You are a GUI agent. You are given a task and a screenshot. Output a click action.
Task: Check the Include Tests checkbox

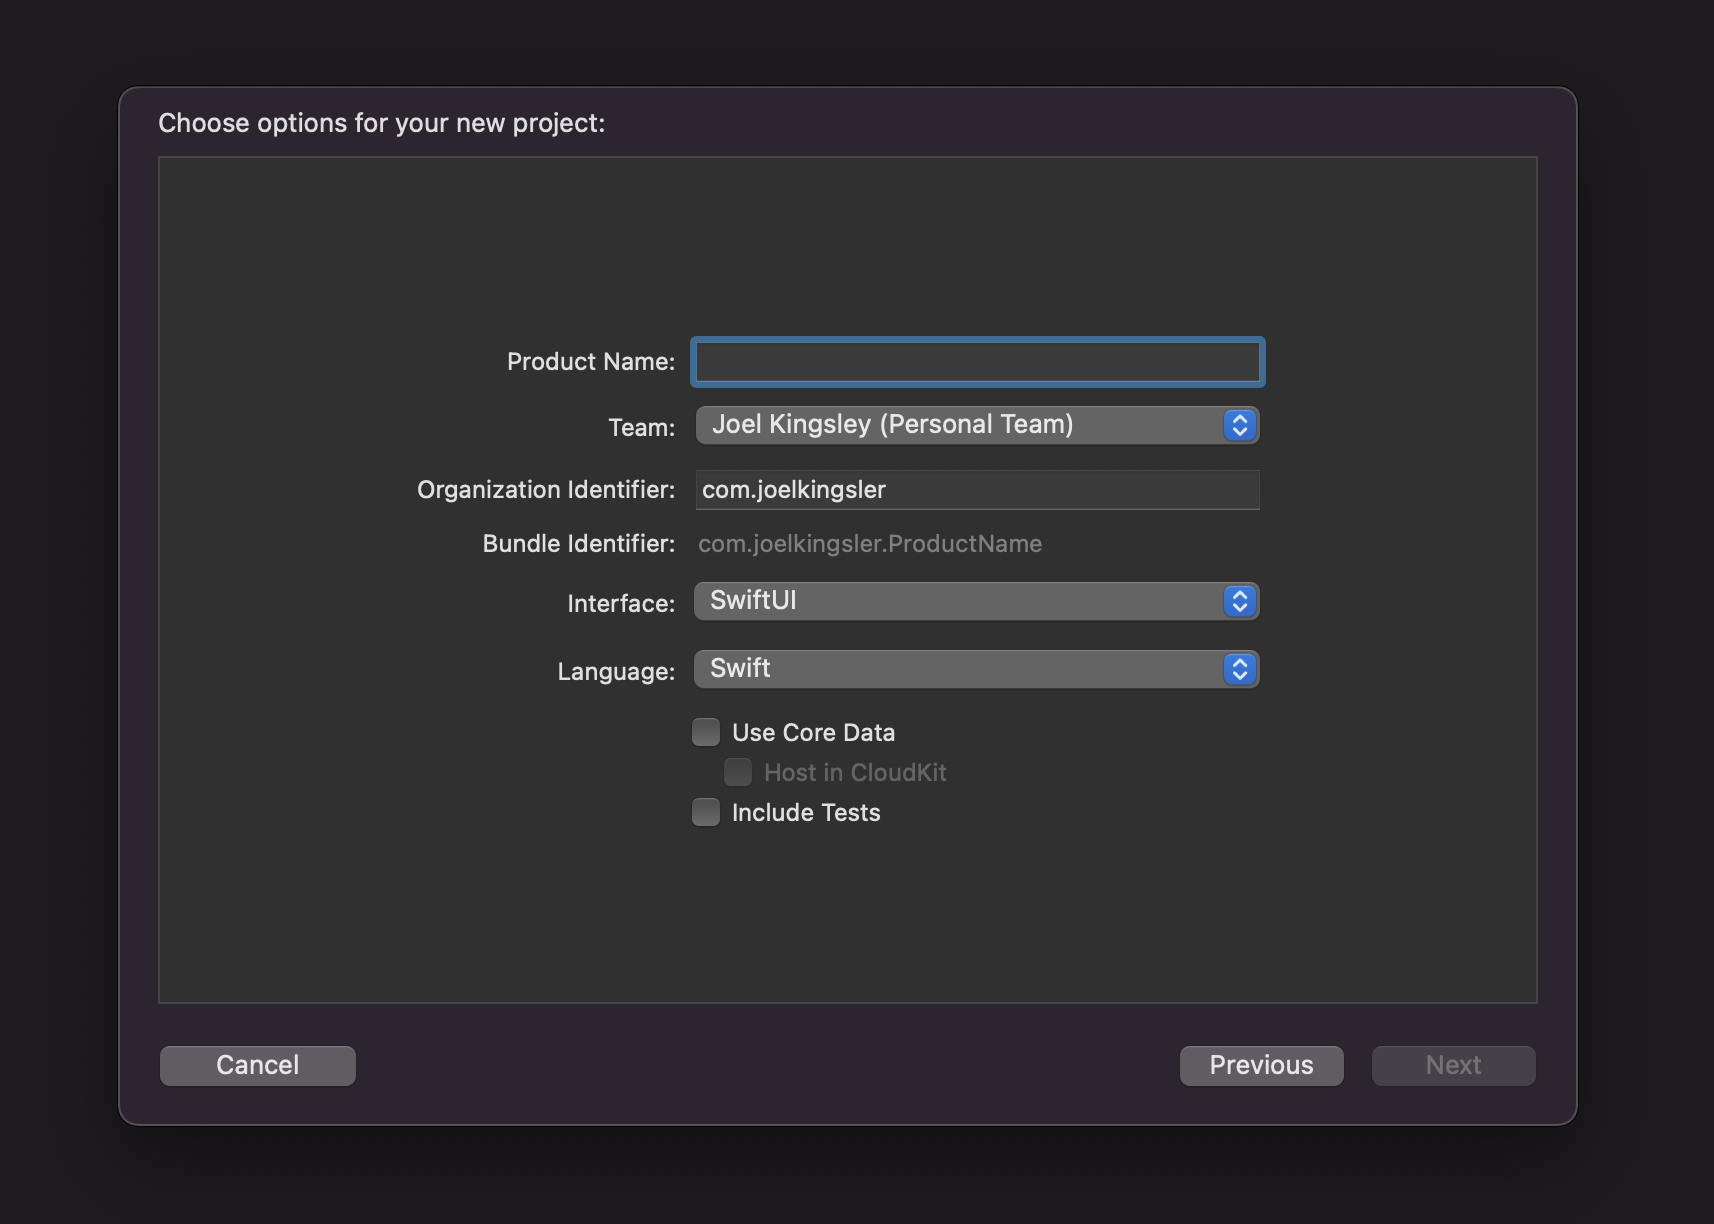[x=706, y=812]
